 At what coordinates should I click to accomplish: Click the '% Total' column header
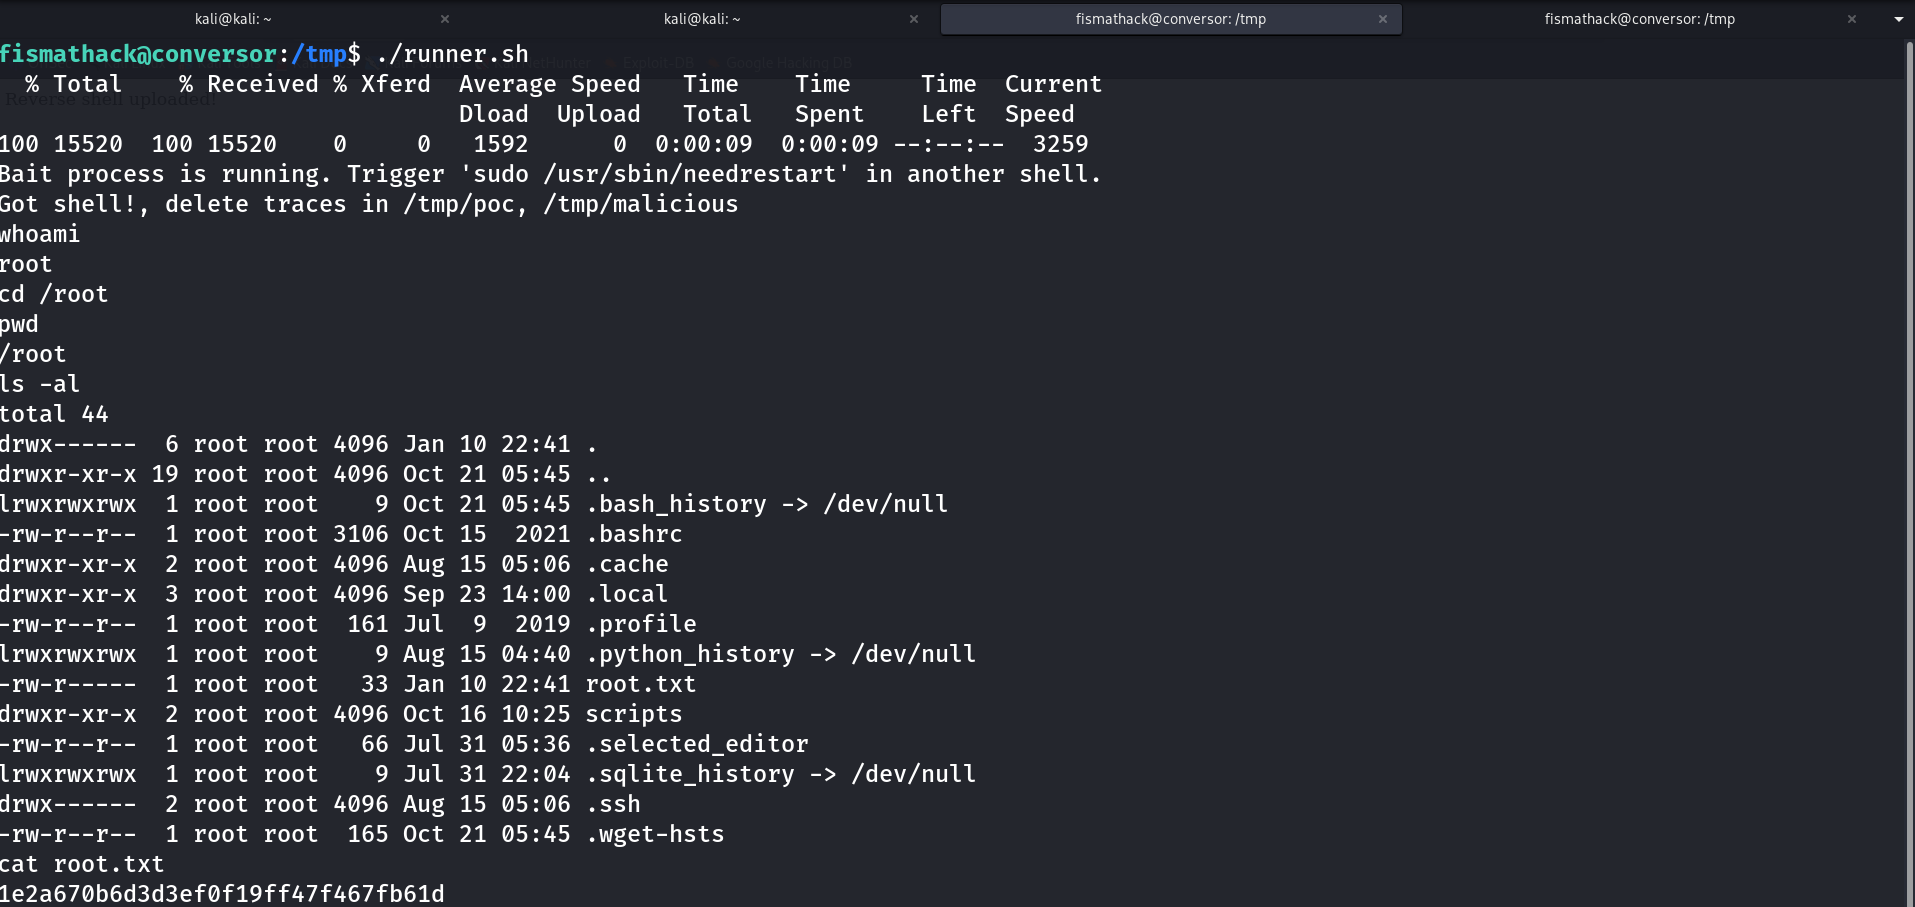coord(74,84)
